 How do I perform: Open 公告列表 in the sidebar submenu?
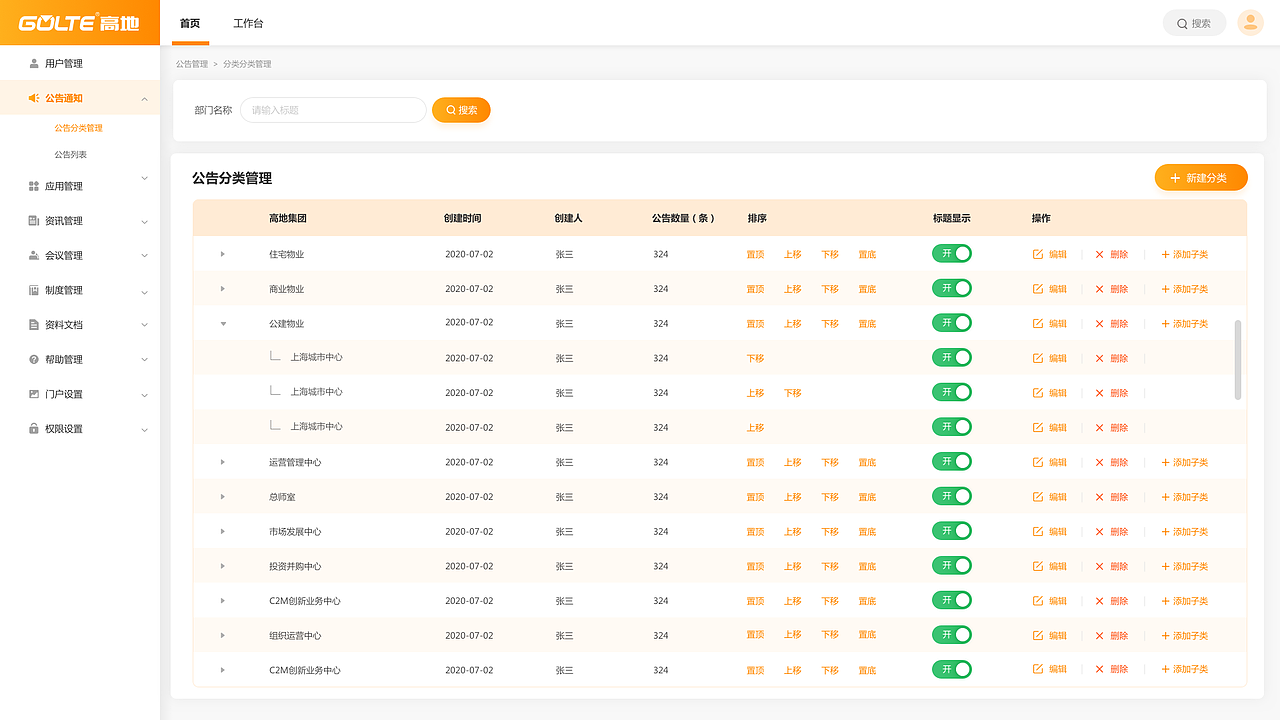click(x=71, y=155)
